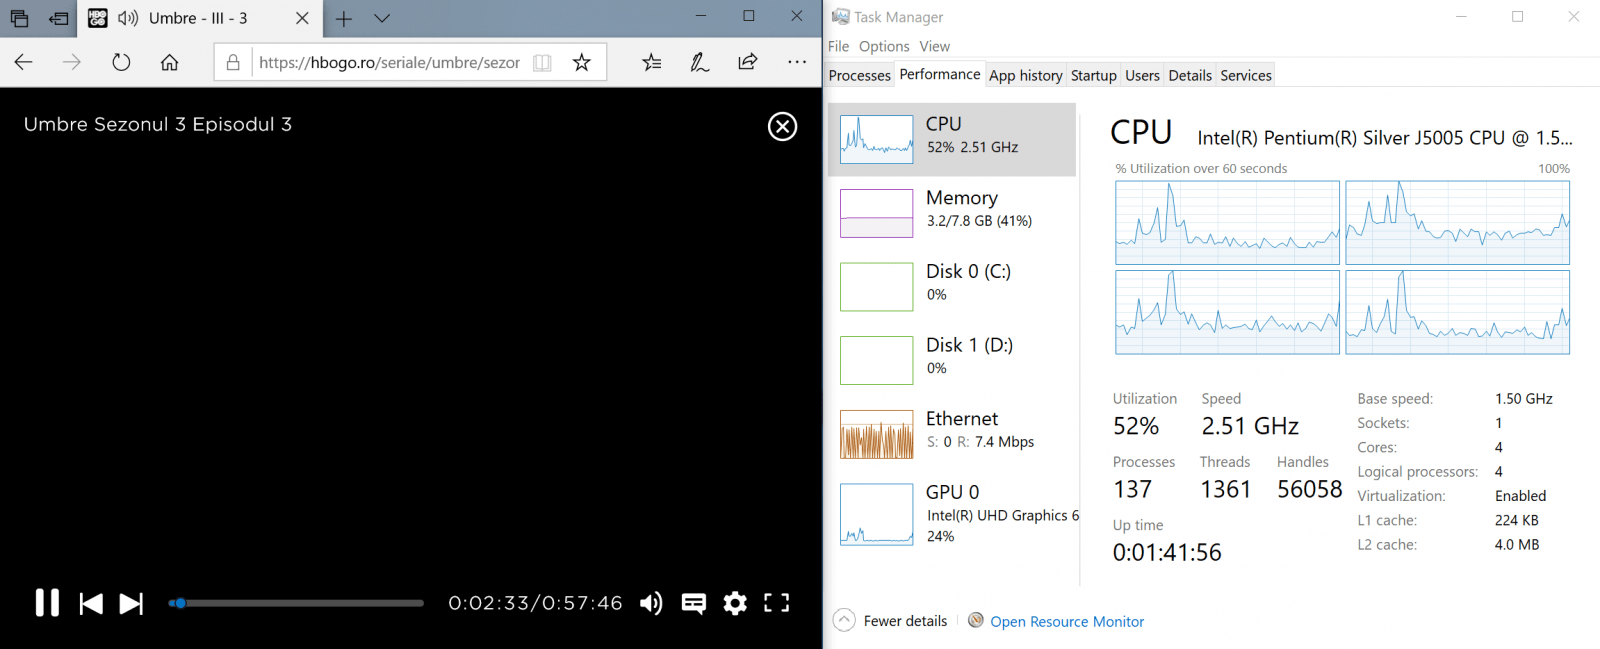Seek along the video progress bar

(x=296, y=603)
